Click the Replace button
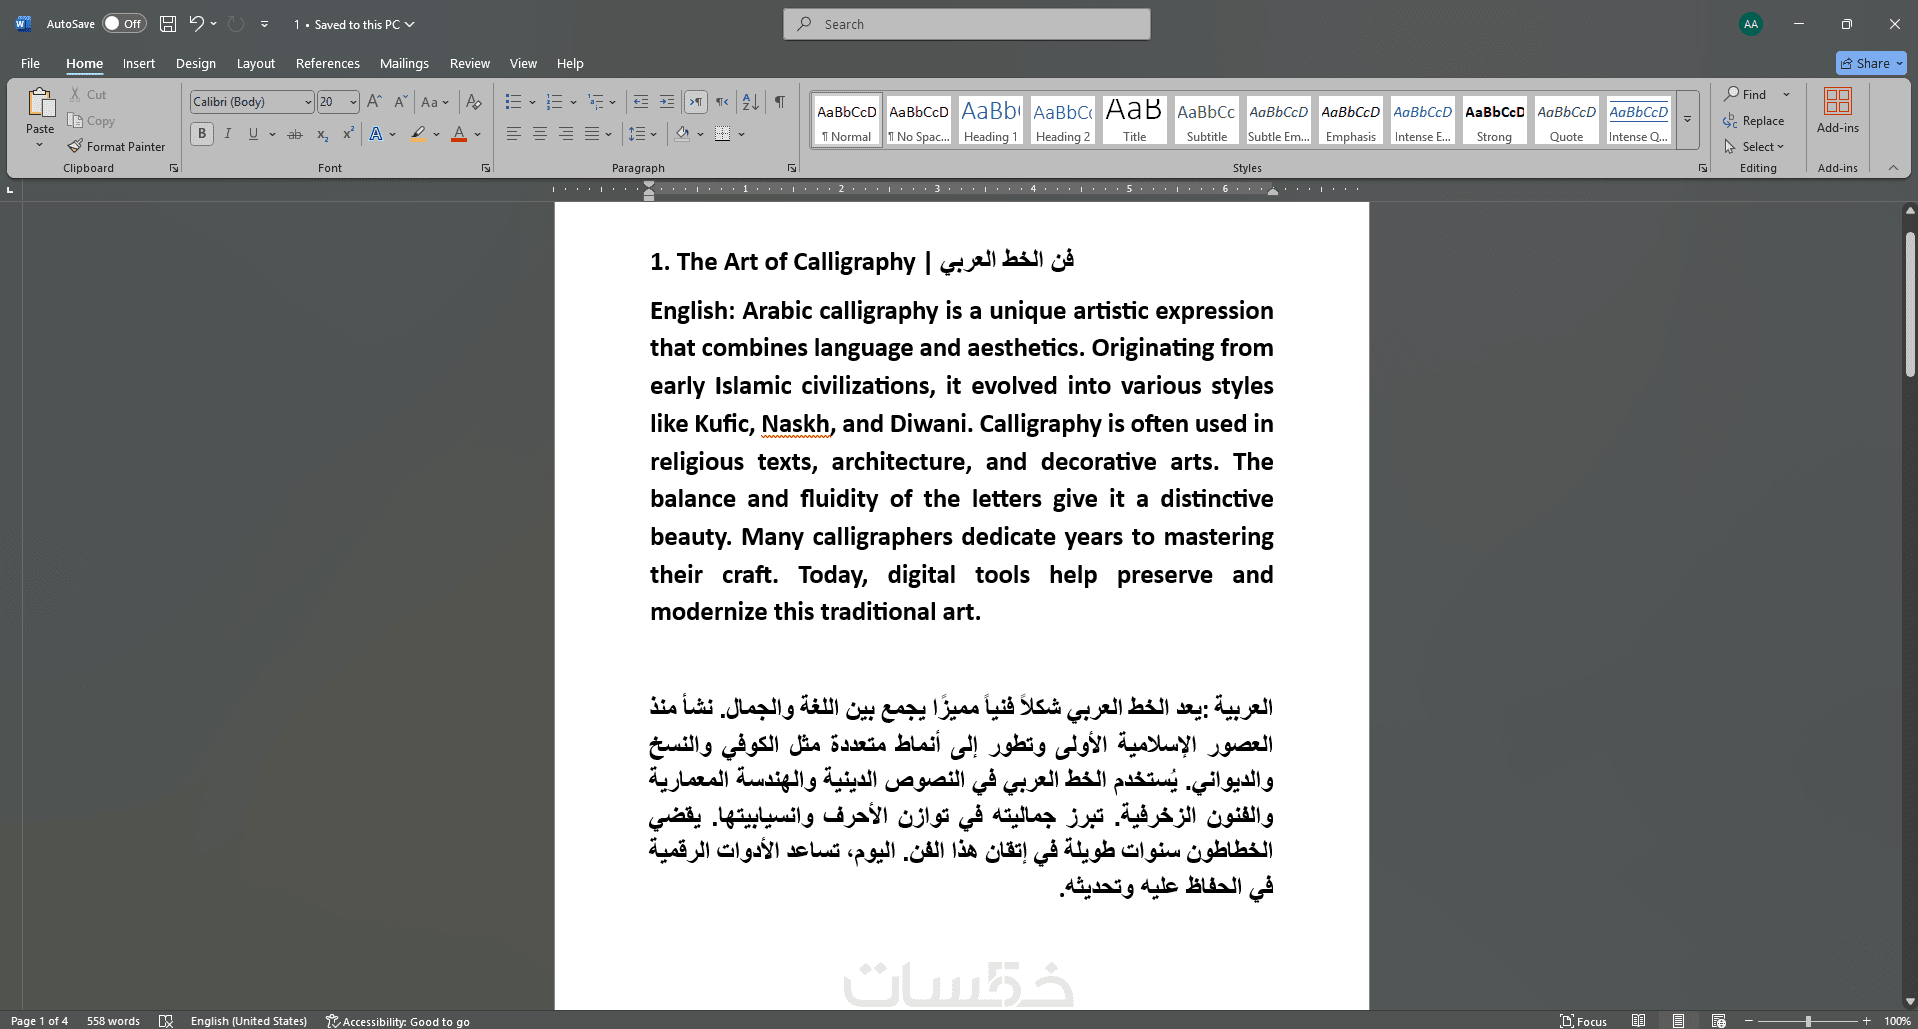The height and width of the screenshot is (1029, 1918). click(x=1754, y=120)
